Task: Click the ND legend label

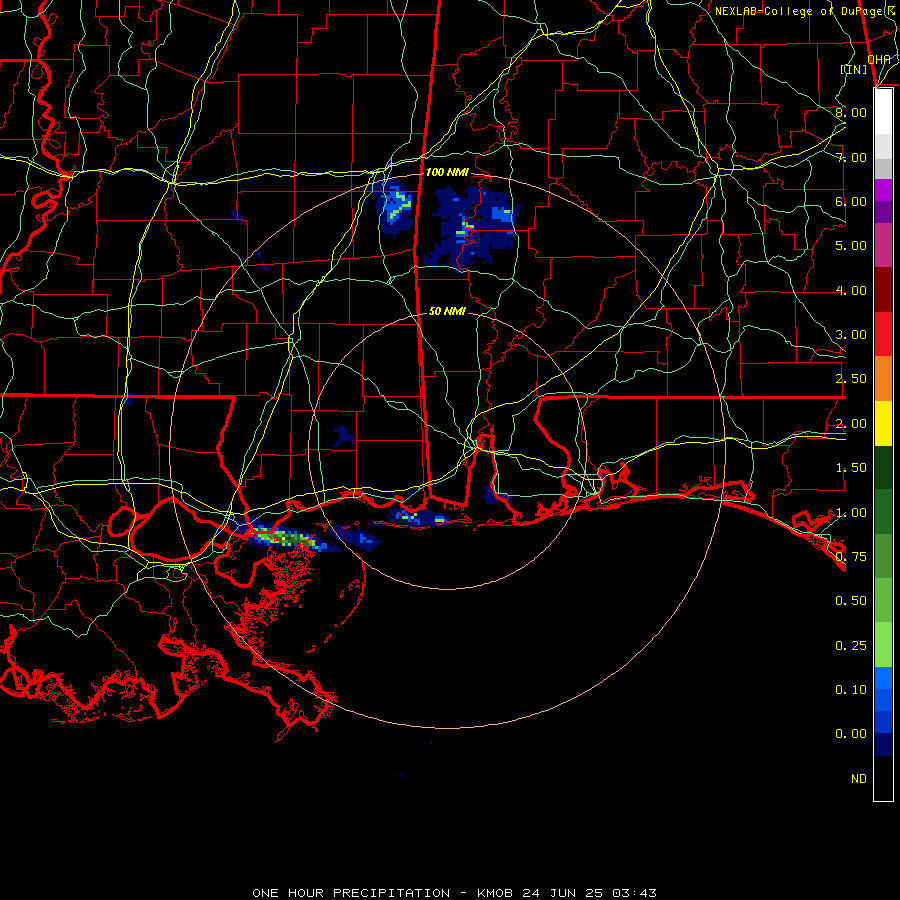Action: click(x=859, y=779)
